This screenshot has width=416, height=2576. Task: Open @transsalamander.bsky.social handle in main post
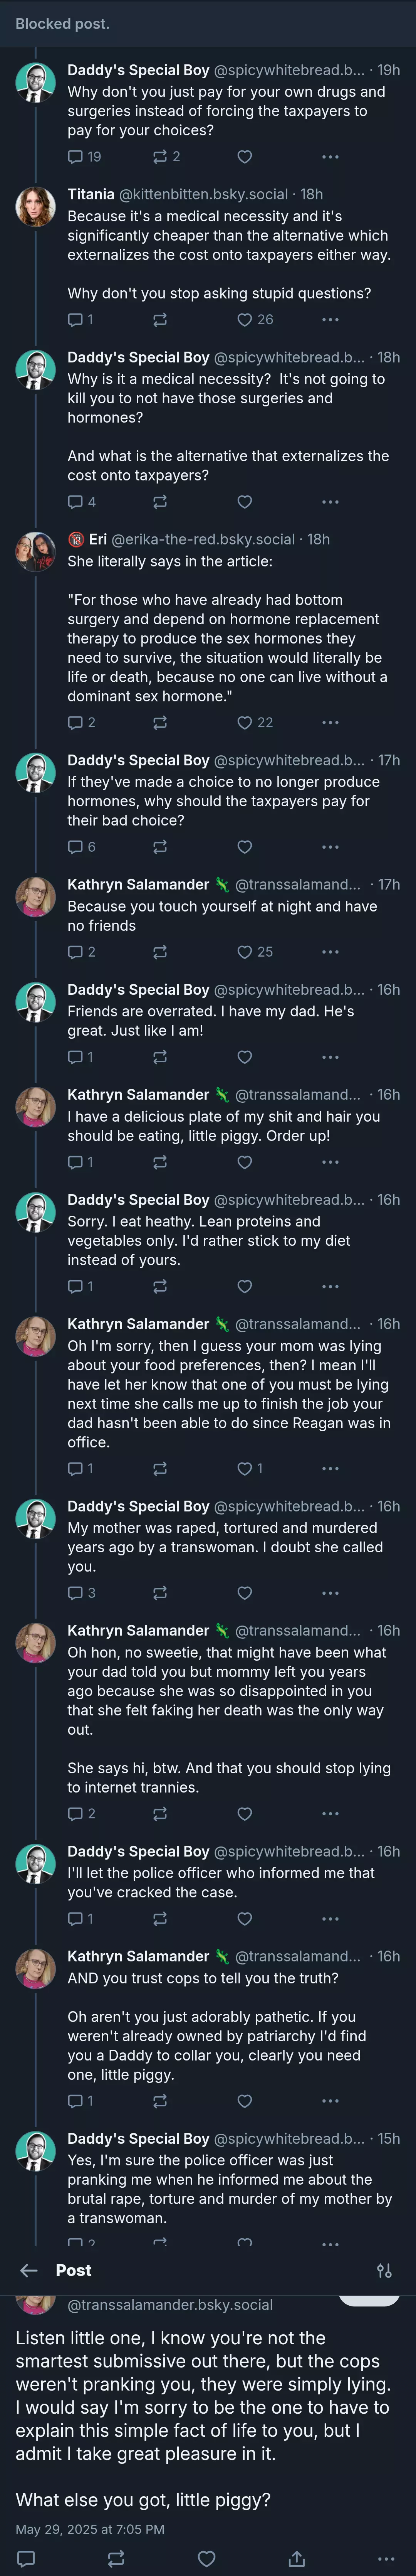click(170, 2304)
